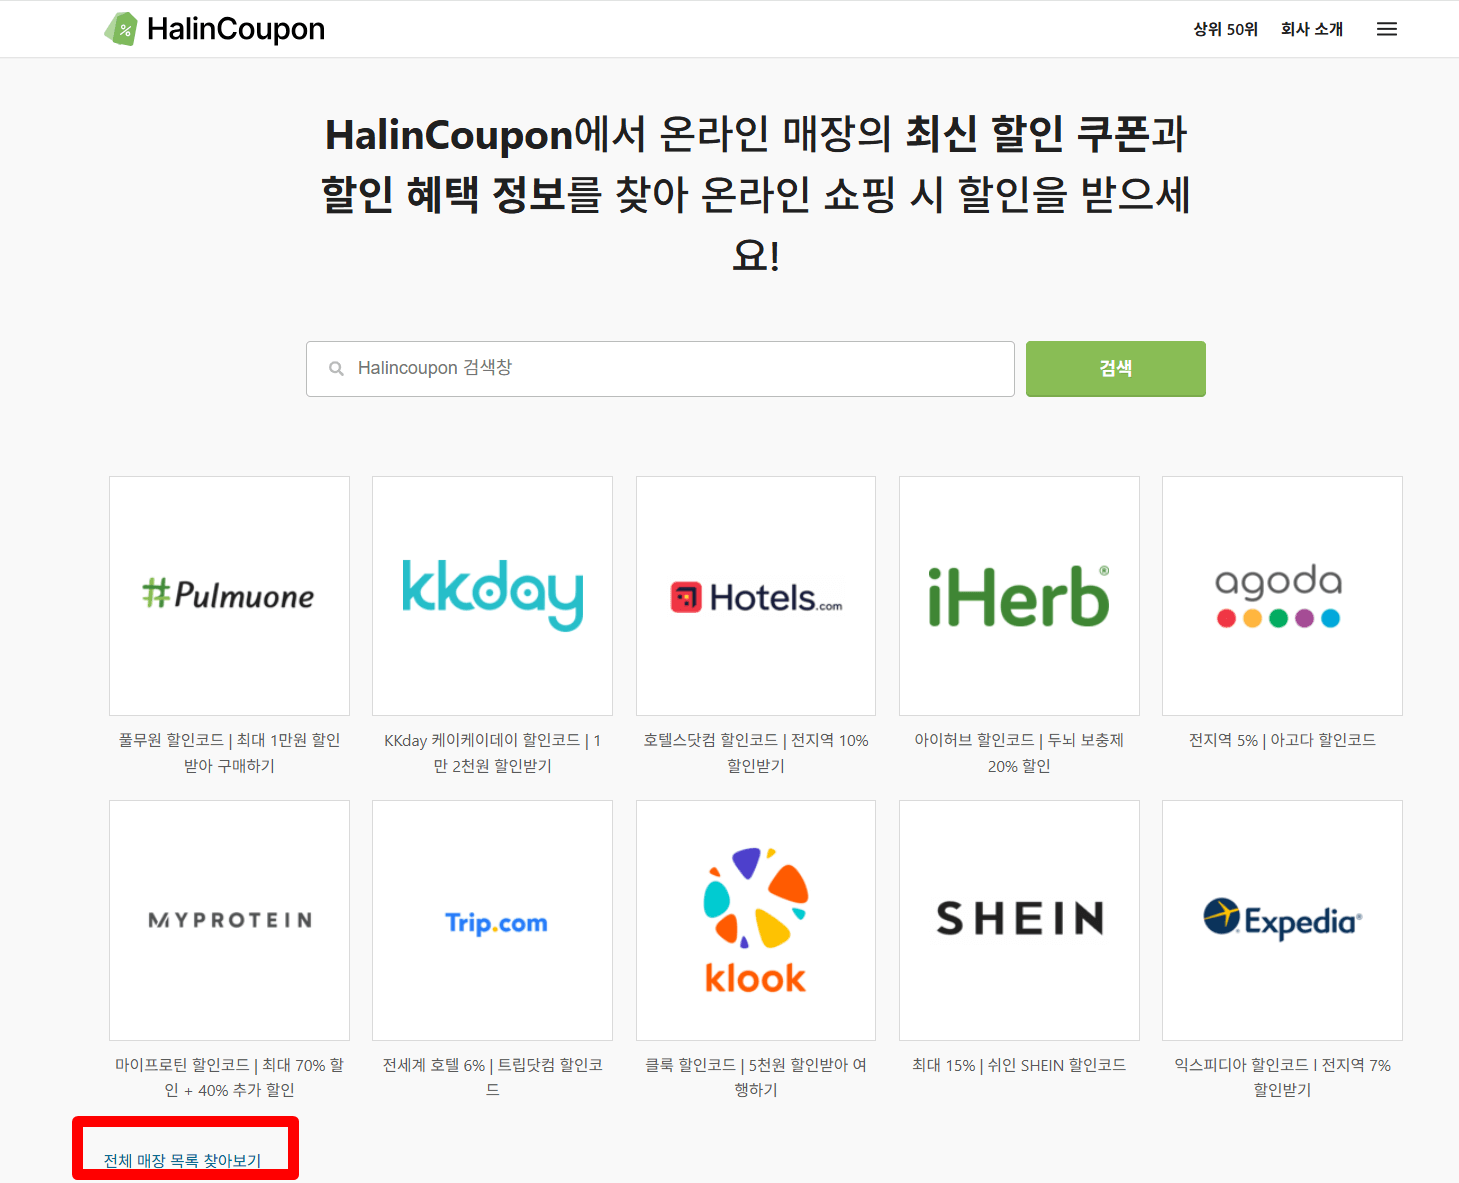Open the klook logo card
Viewport: 1459px width, 1183px height.
point(756,920)
